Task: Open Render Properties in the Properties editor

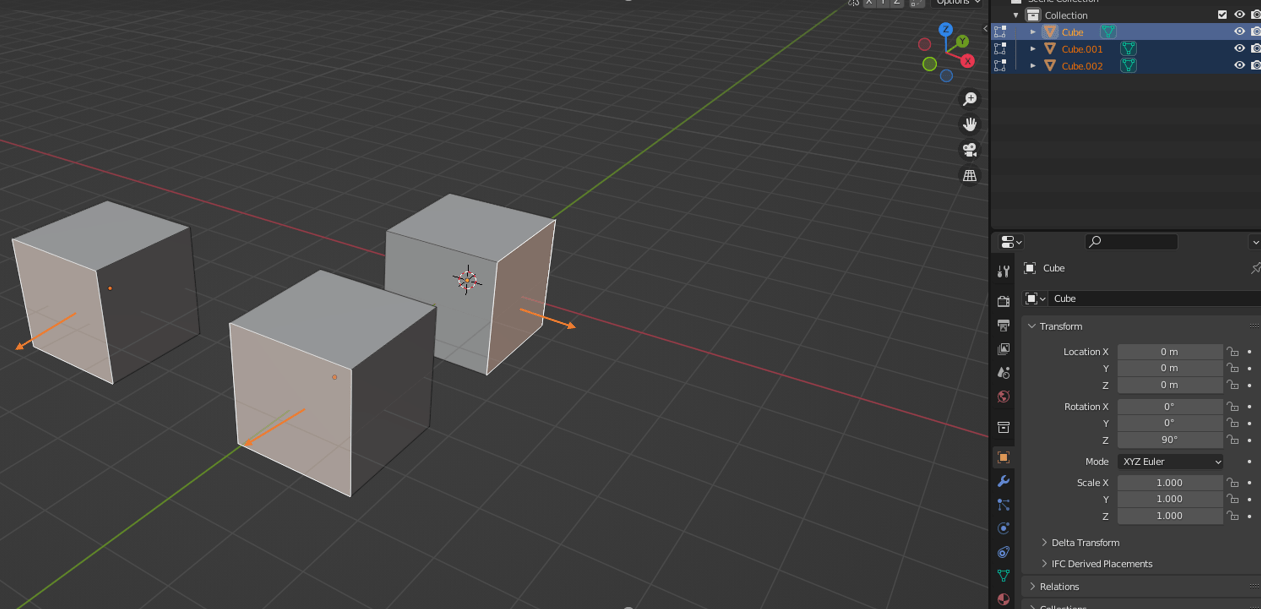Action: tap(1003, 300)
